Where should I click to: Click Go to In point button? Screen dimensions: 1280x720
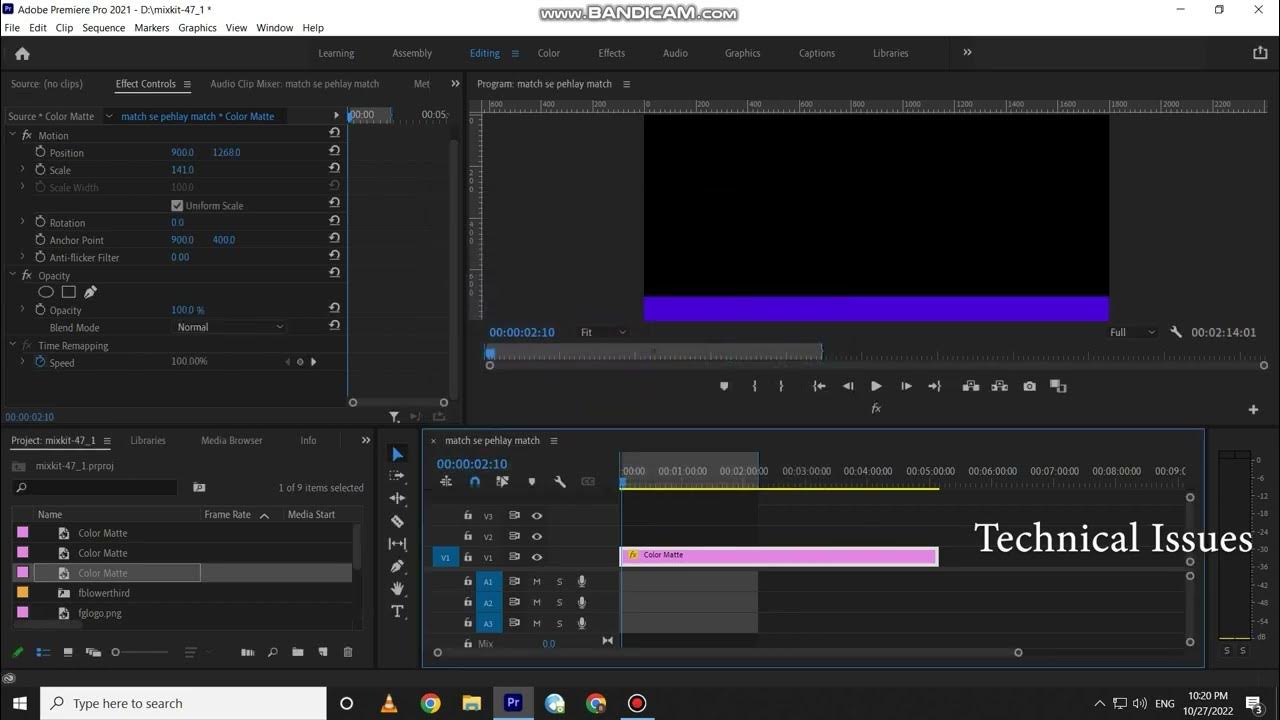(818, 386)
